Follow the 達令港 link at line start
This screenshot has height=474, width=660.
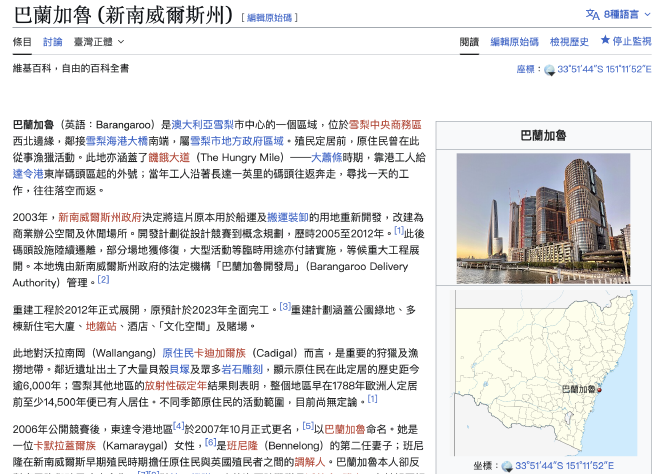[28, 174]
